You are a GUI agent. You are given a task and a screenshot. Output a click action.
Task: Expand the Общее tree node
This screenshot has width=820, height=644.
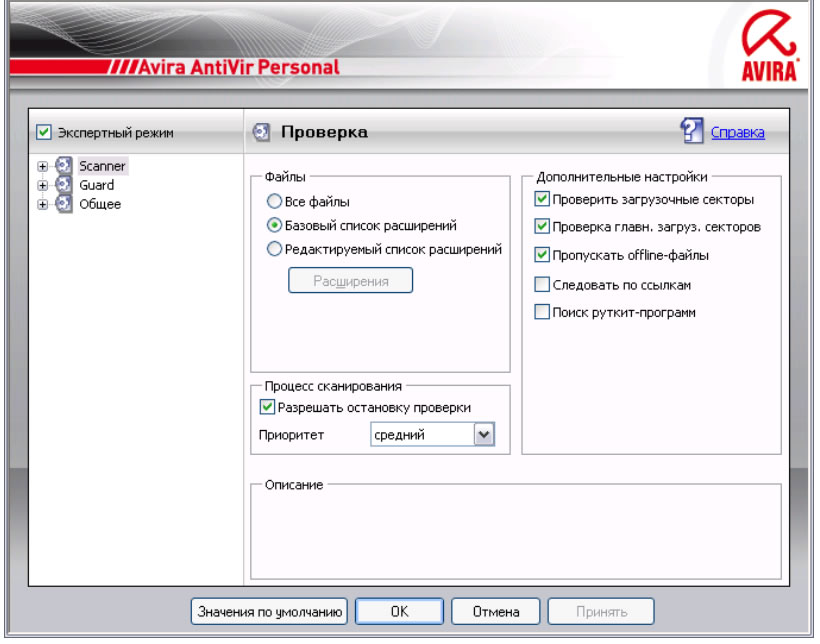42,204
